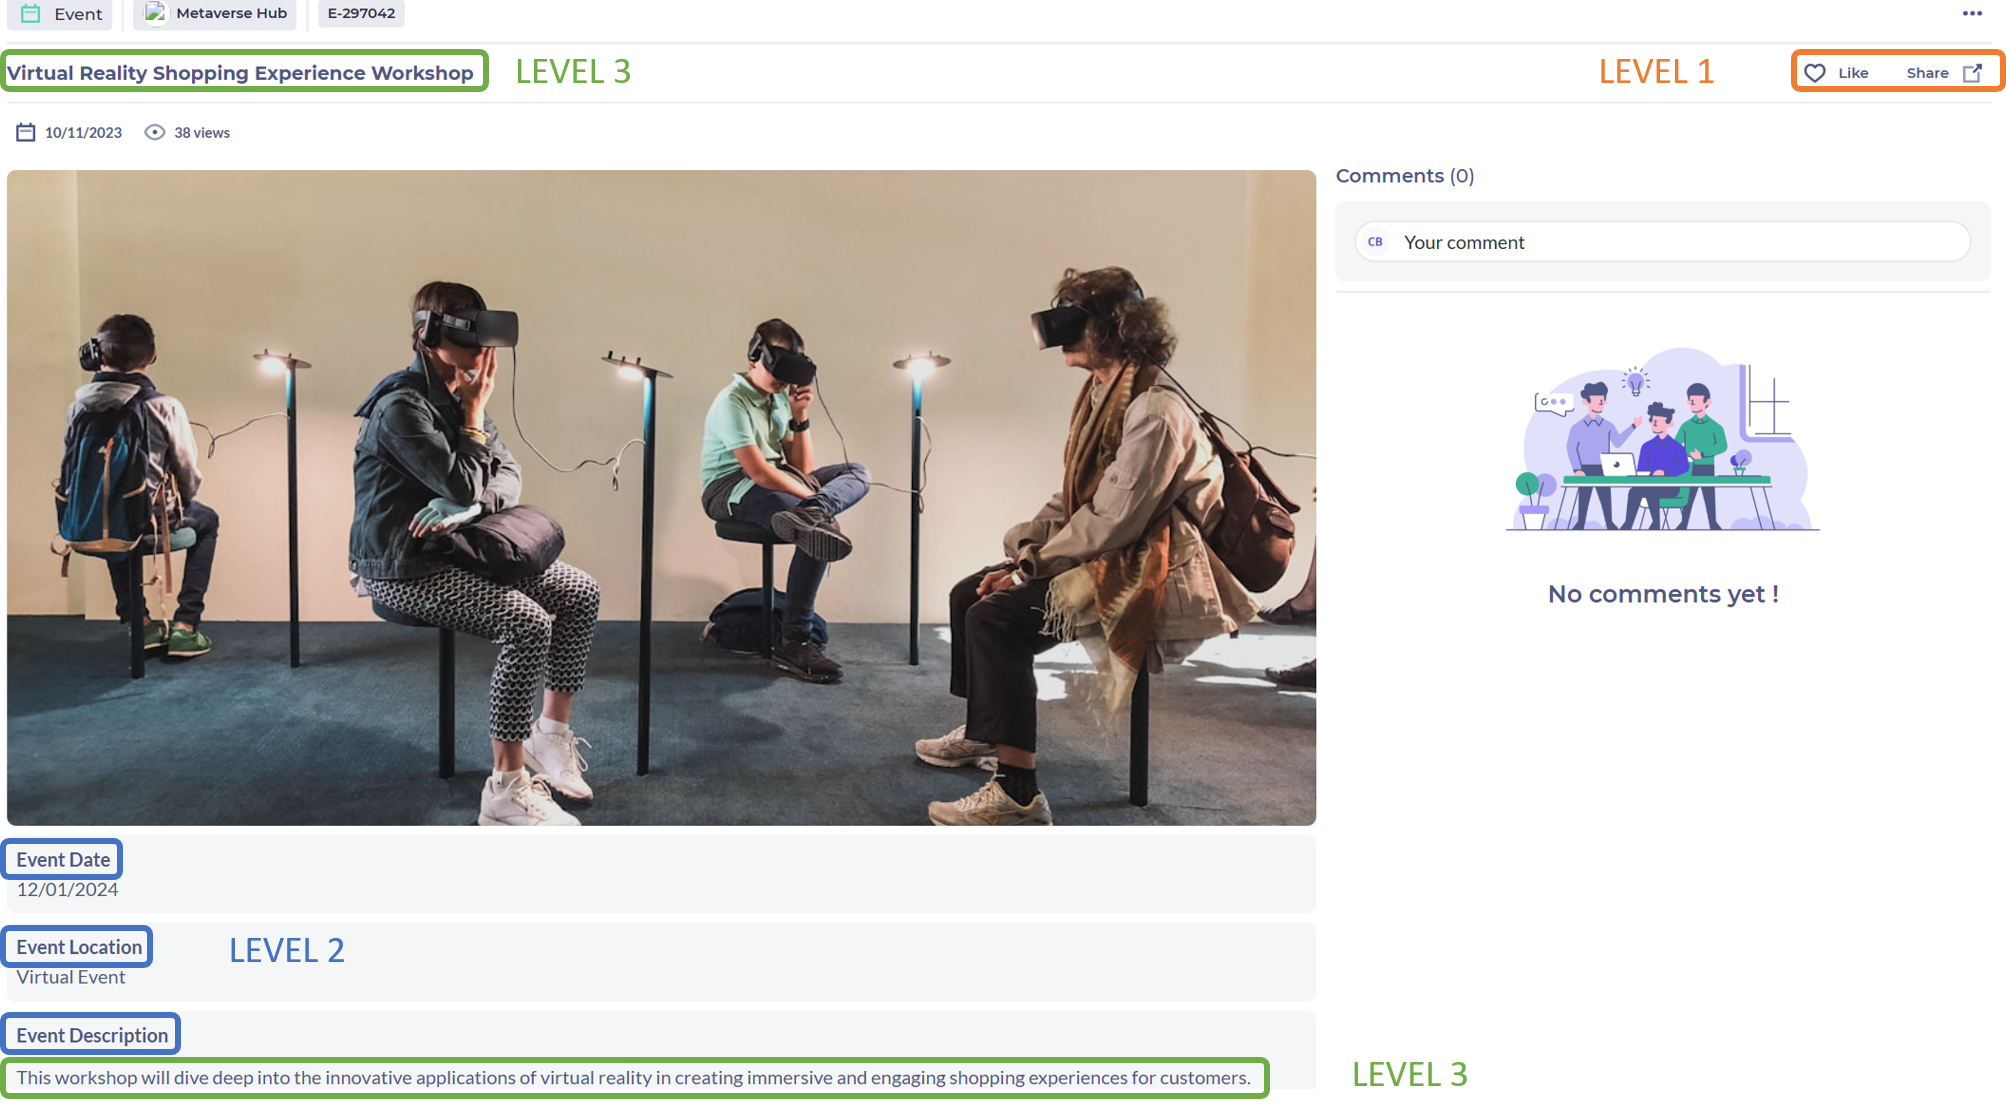Click the Virtual Reality Shopping Experience Workshop title

(240, 73)
